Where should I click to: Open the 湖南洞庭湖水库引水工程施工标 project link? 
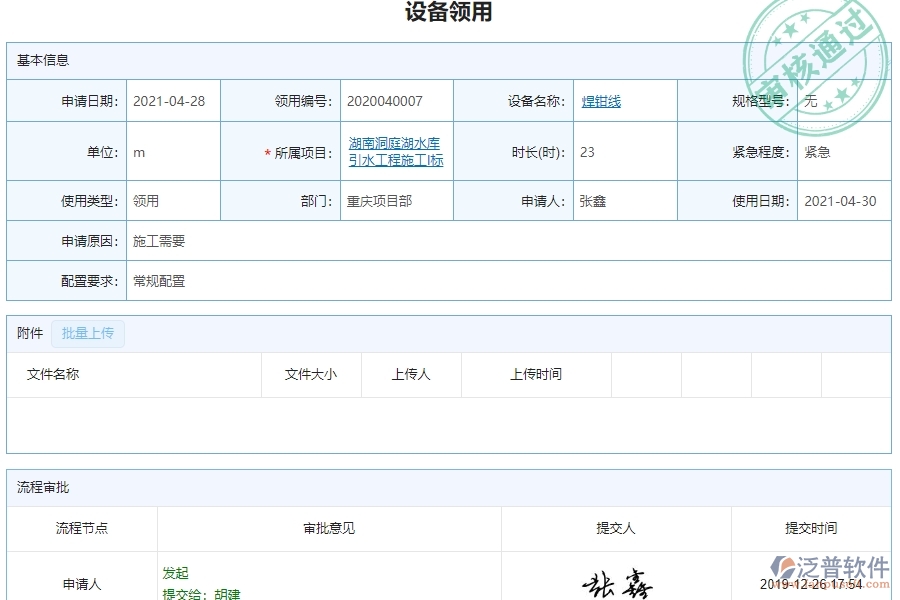coord(394,150)
